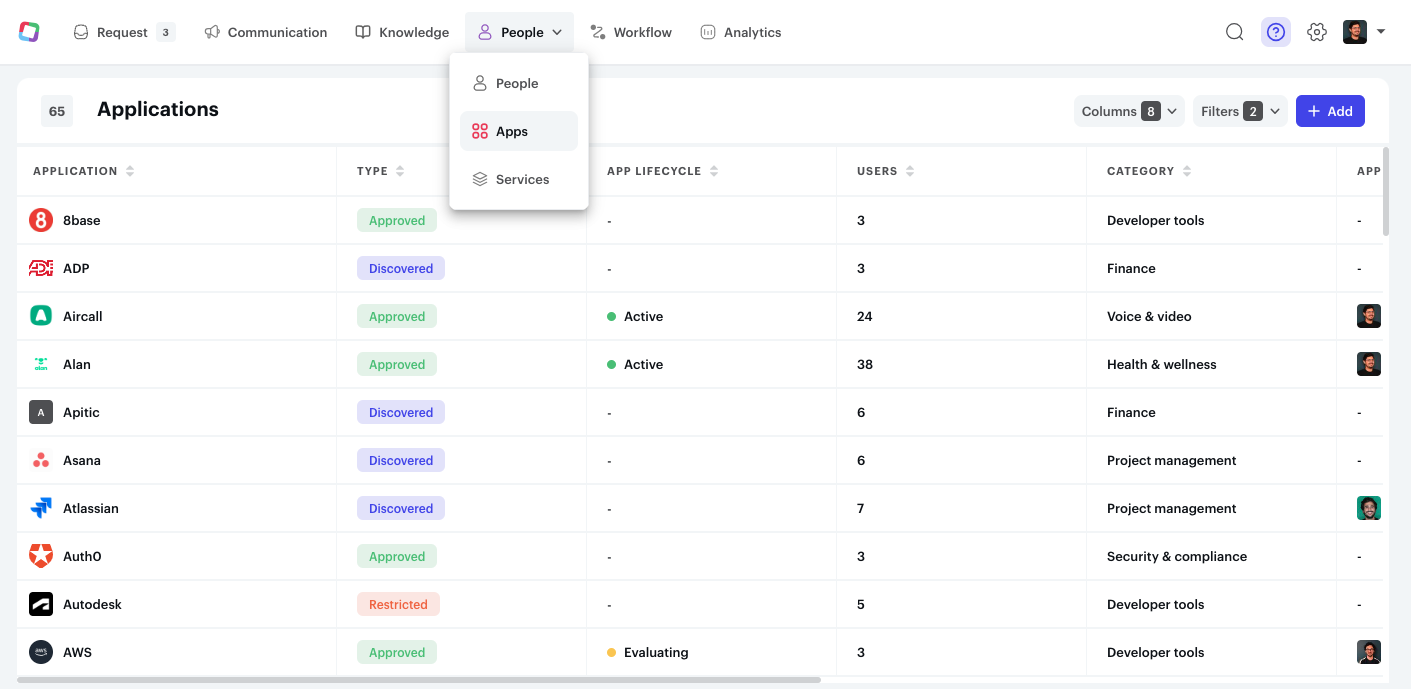Collapse the People navigation dropdown
The image size is (1411, 689).
[x=519, y=31]
